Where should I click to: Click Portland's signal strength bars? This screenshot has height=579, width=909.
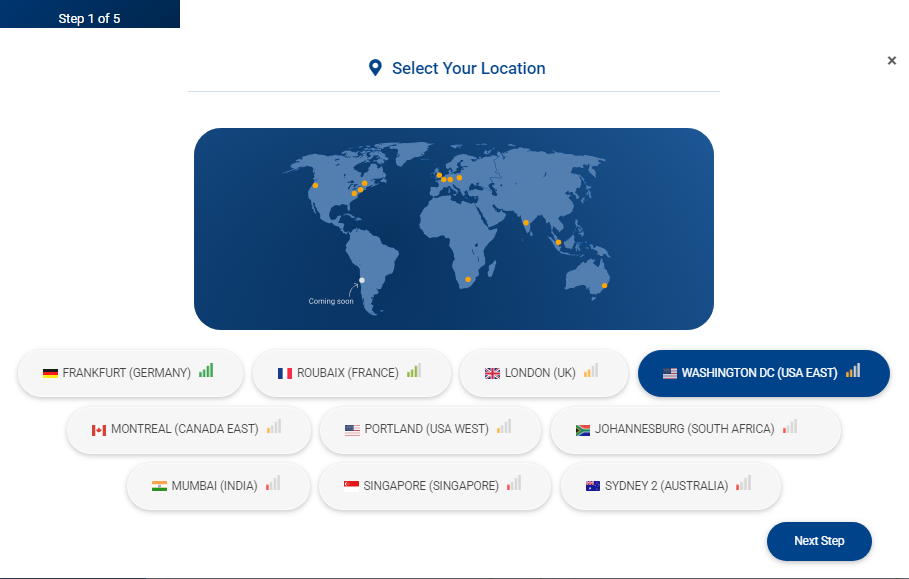pos(504,427)
